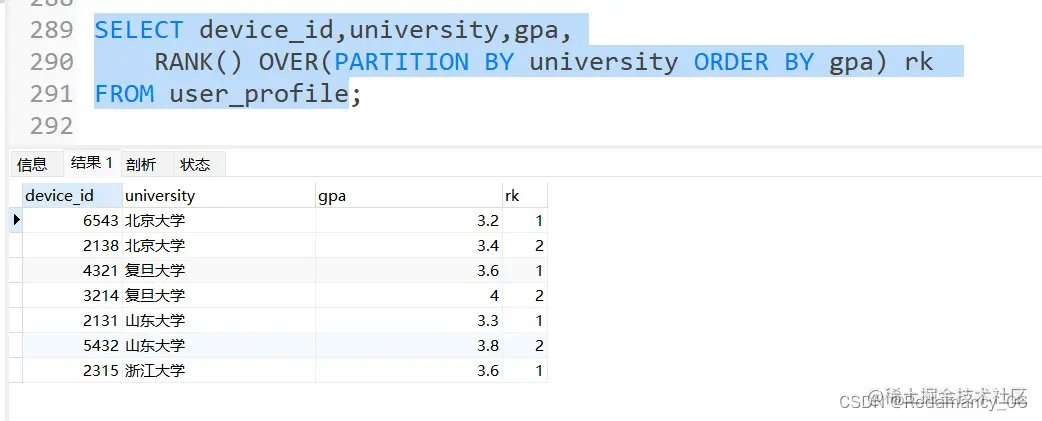Click 山东大学 cell in row 5432
1042x421 pixels.
pyautogui.click(x=219, y=345)
